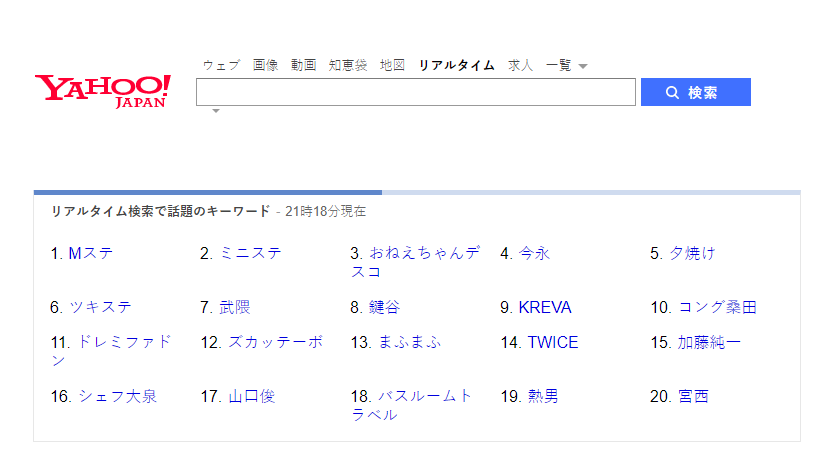The height and width of the screenshot is (472, 836).
Task: Open trending keyword TWICE
Action: pos(553,342)
